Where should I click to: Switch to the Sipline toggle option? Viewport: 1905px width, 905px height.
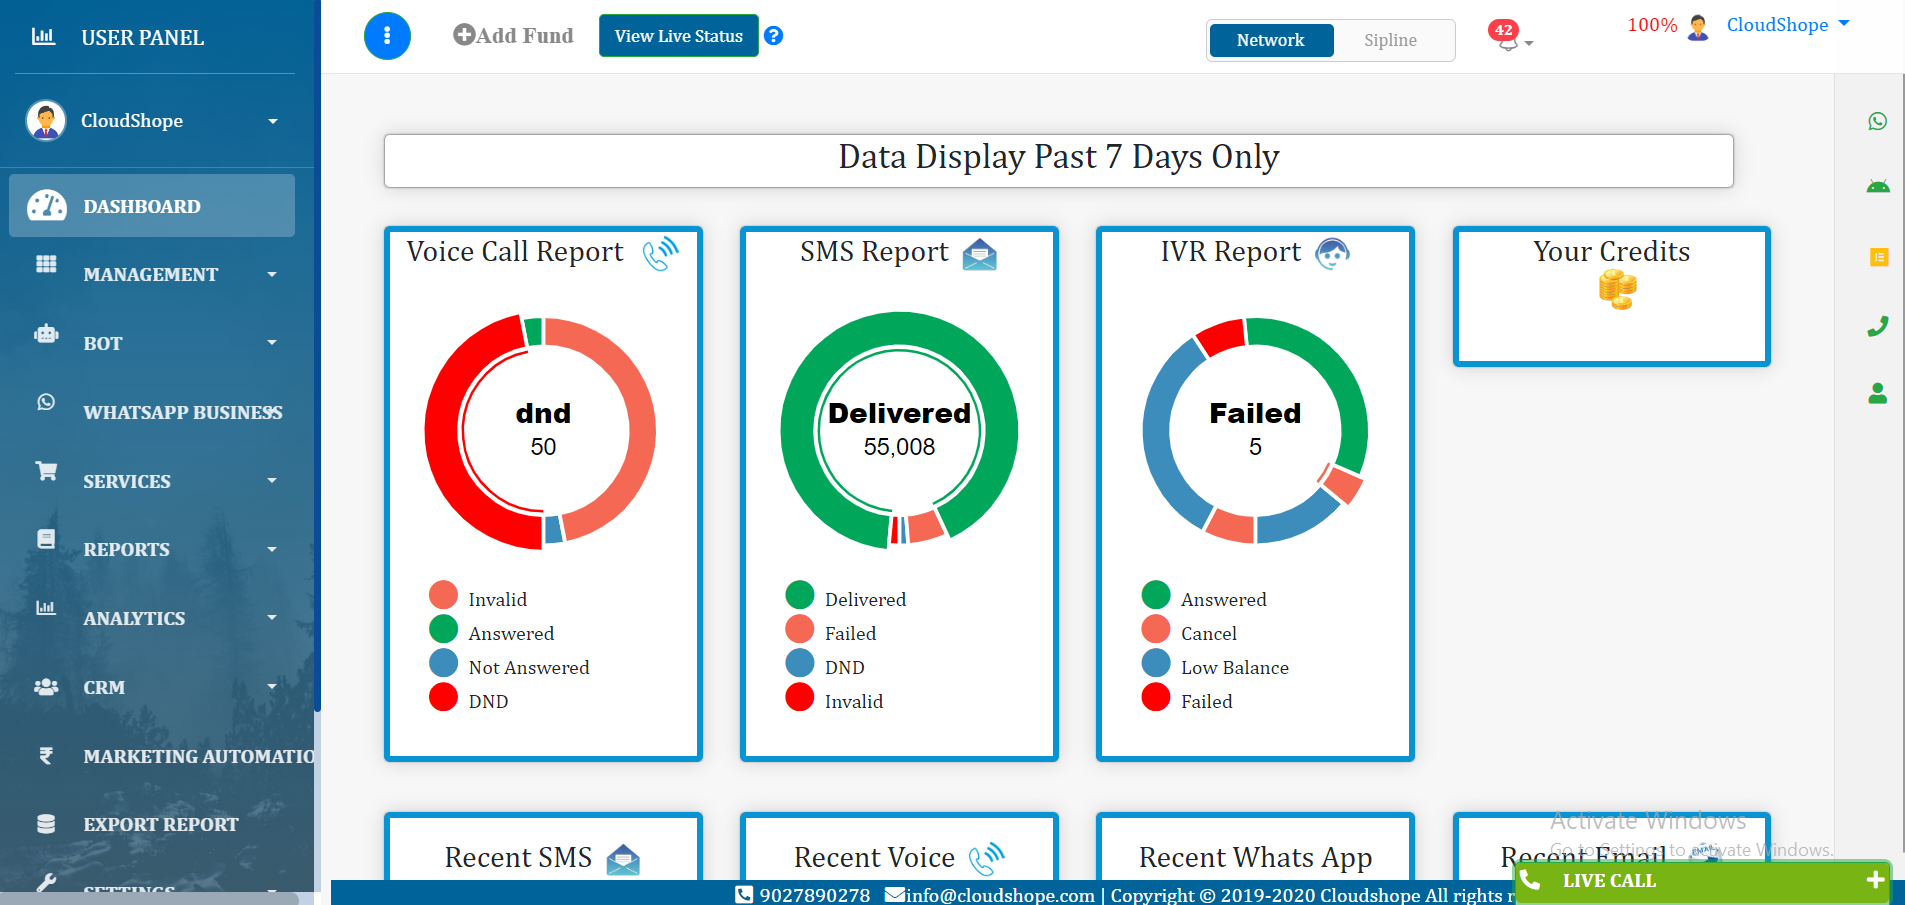pyautogui.click(x=1390, y=40)
